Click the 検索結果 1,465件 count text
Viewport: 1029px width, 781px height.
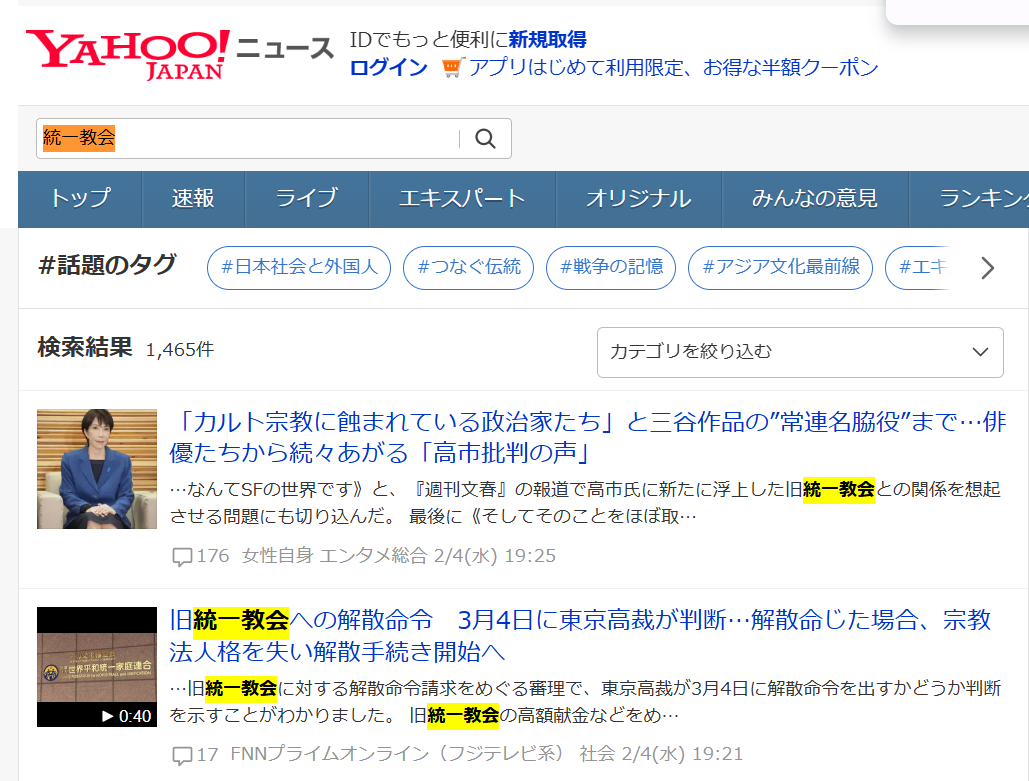pyautogui.click(x=125, y=348)
